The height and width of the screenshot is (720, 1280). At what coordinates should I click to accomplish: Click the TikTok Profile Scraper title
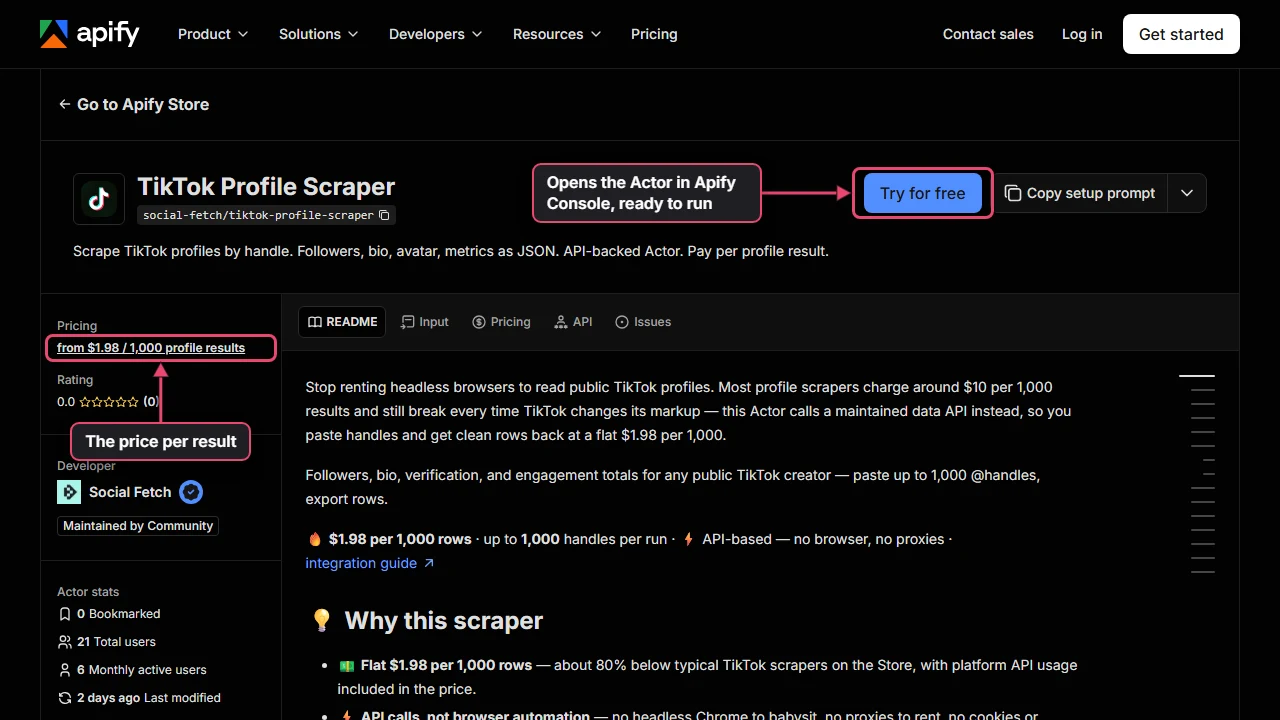[266, 187]
